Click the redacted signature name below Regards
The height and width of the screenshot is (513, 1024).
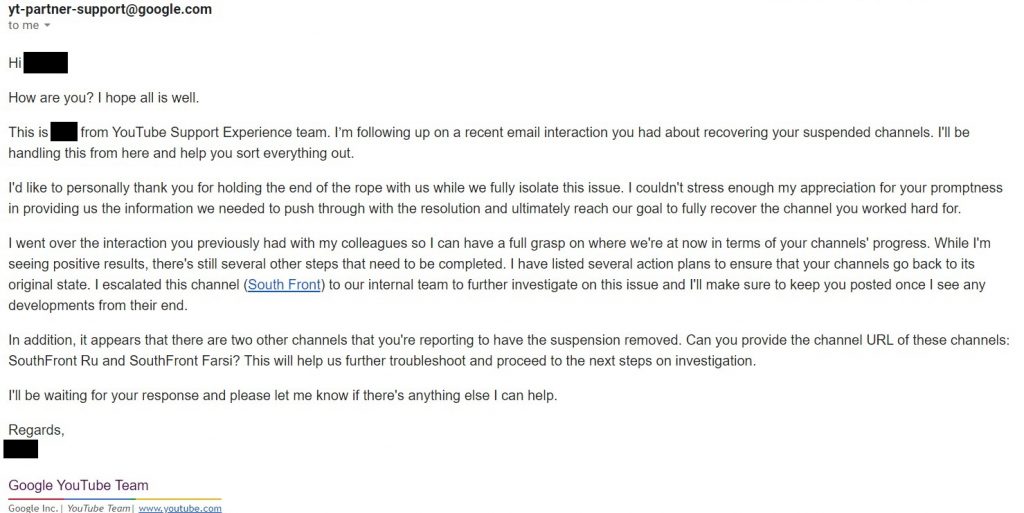[20, 449]
